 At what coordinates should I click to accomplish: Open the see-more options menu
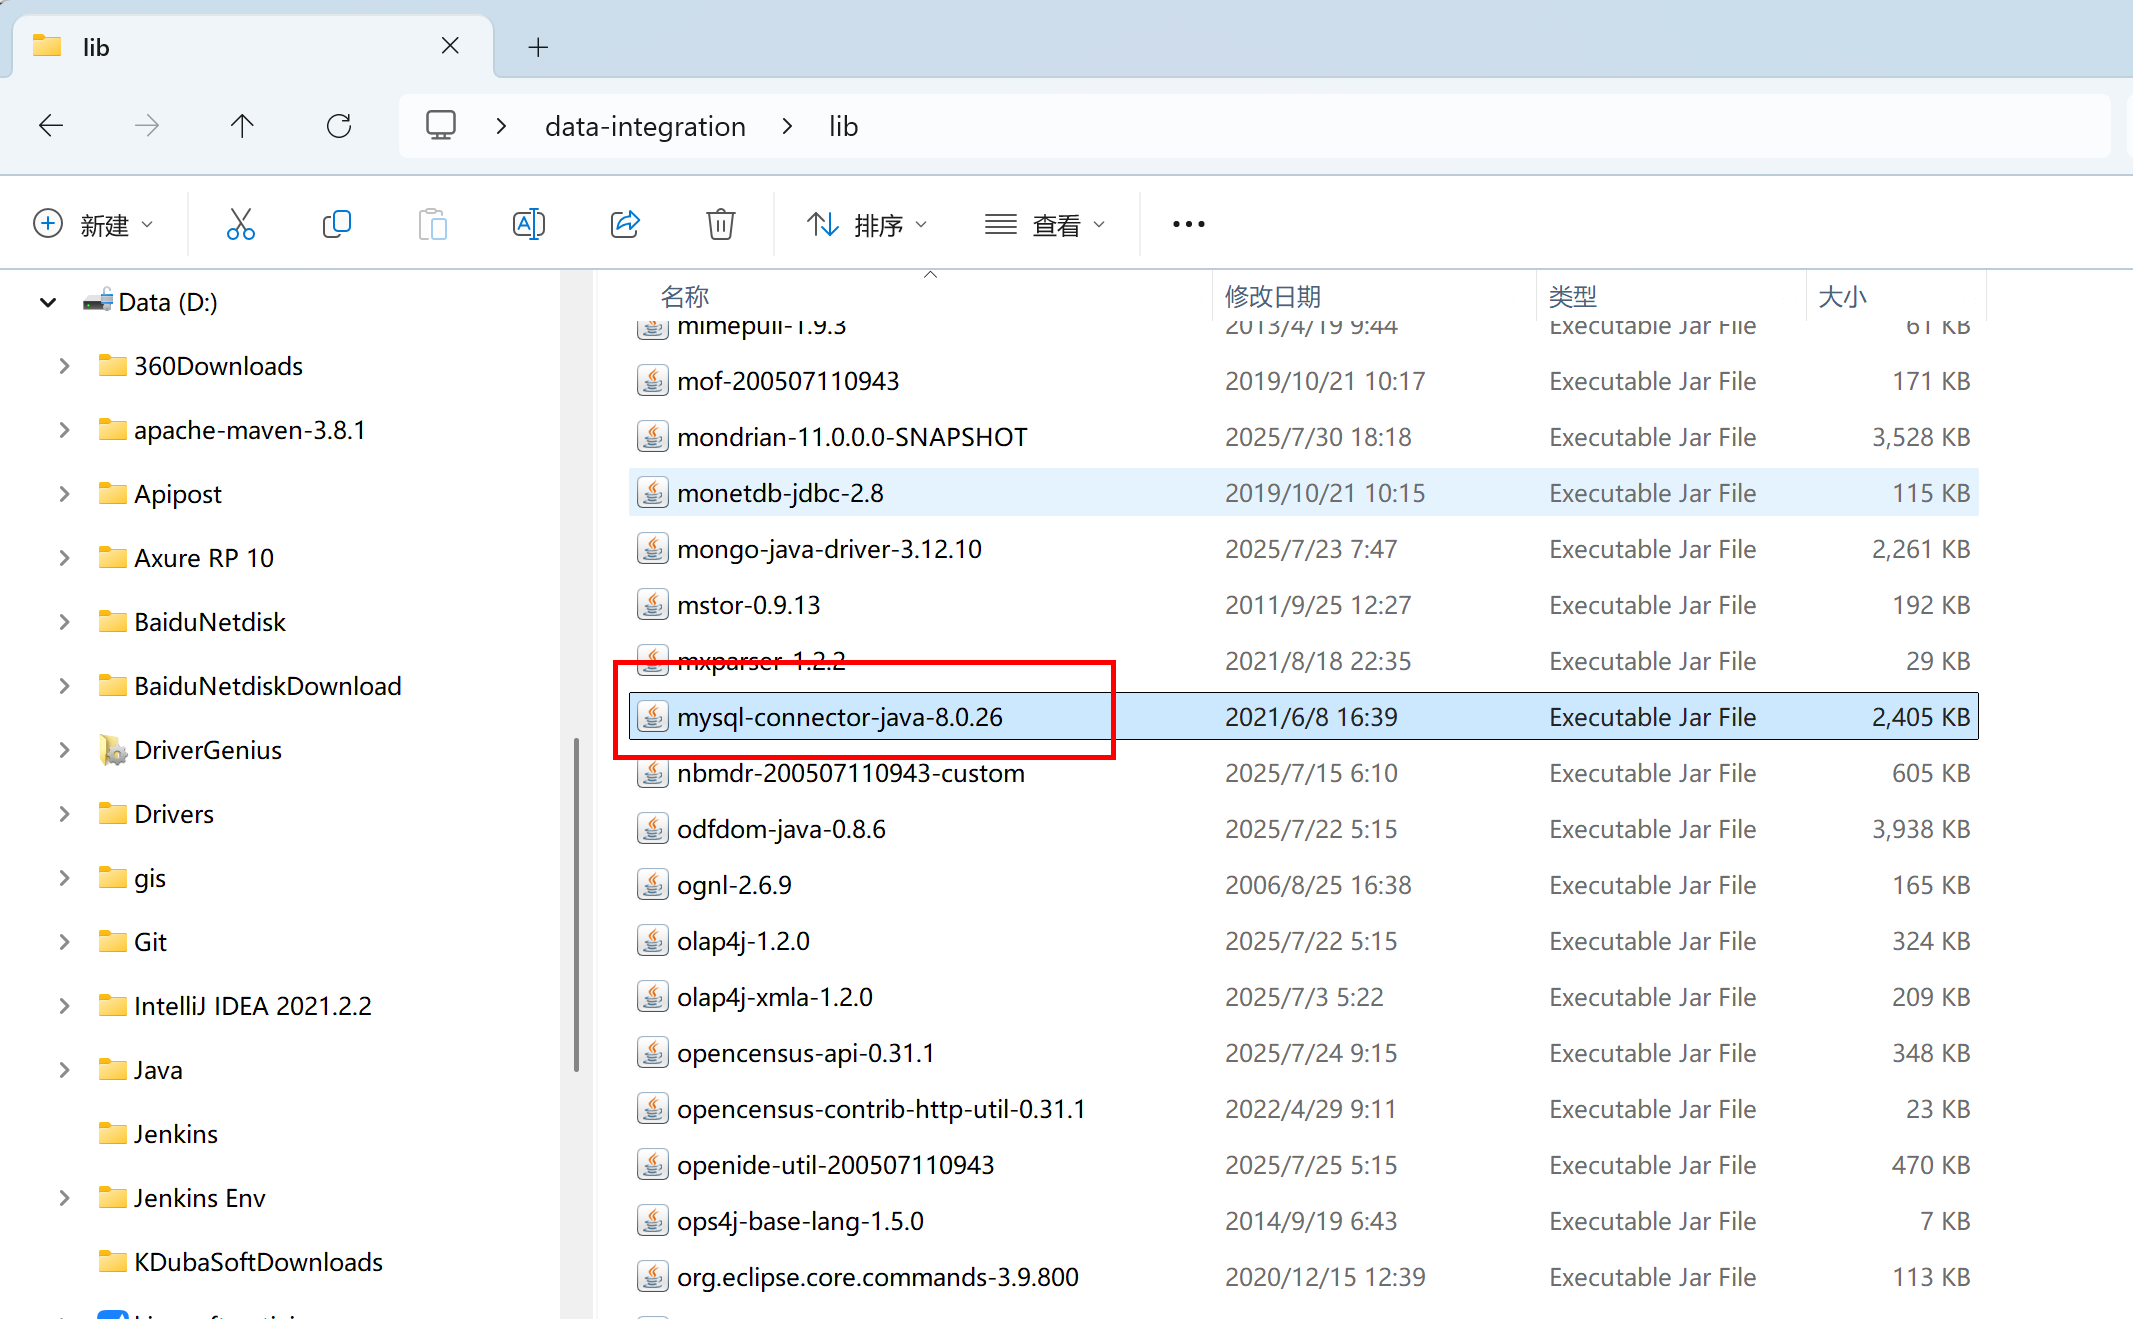pyautogui.click(x=1187, y=223)
